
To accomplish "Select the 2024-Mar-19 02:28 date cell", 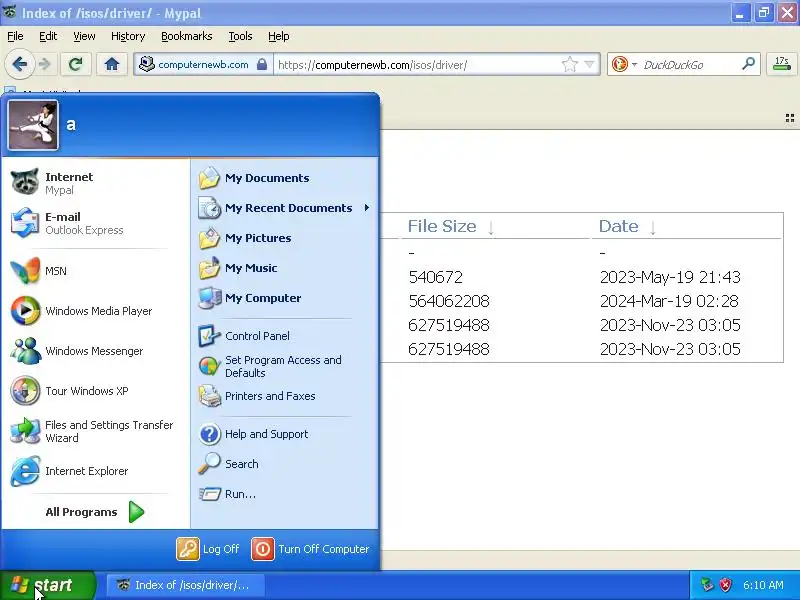I will tap(669, 301).
